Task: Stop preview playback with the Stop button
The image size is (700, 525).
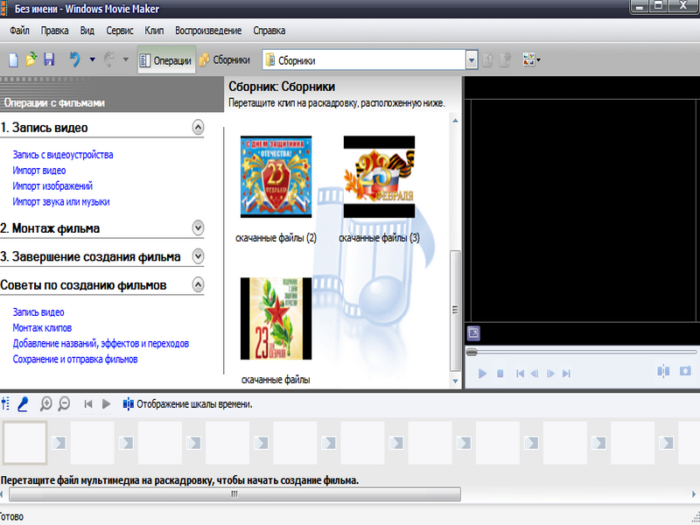Action: [x=500, y=373]
